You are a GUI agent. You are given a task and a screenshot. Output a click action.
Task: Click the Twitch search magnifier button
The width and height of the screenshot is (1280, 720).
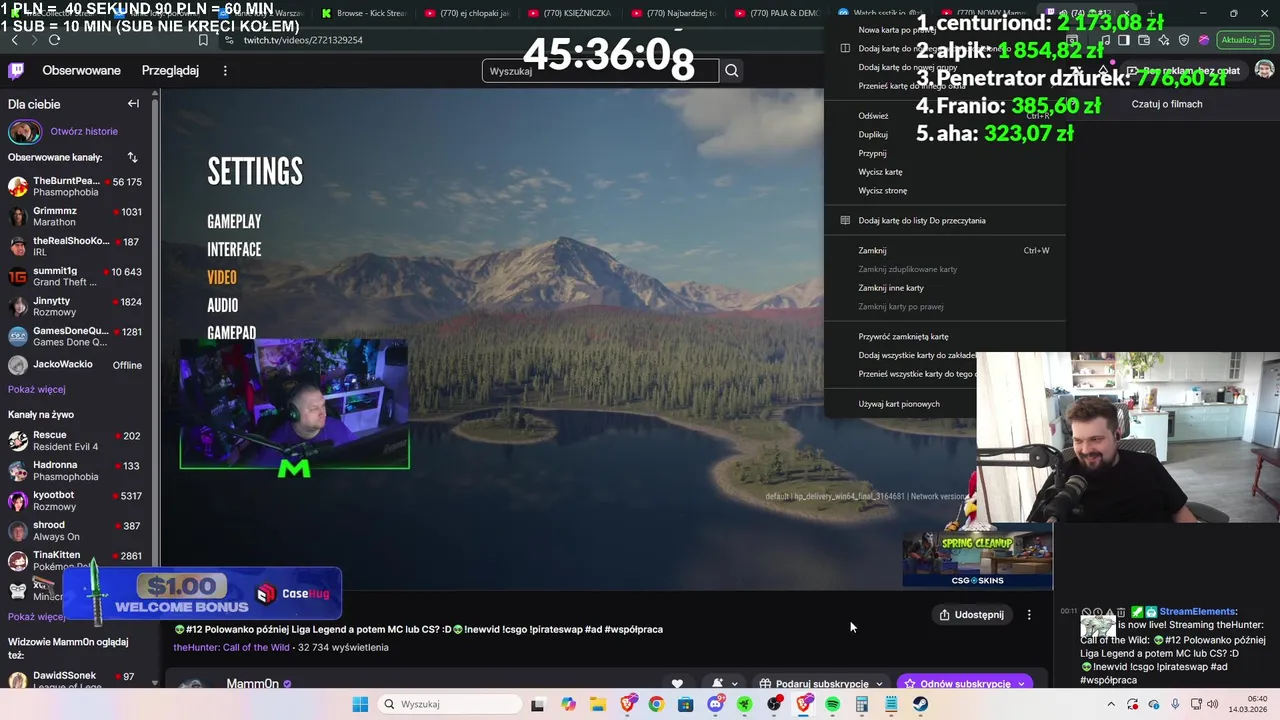point(732,71)
